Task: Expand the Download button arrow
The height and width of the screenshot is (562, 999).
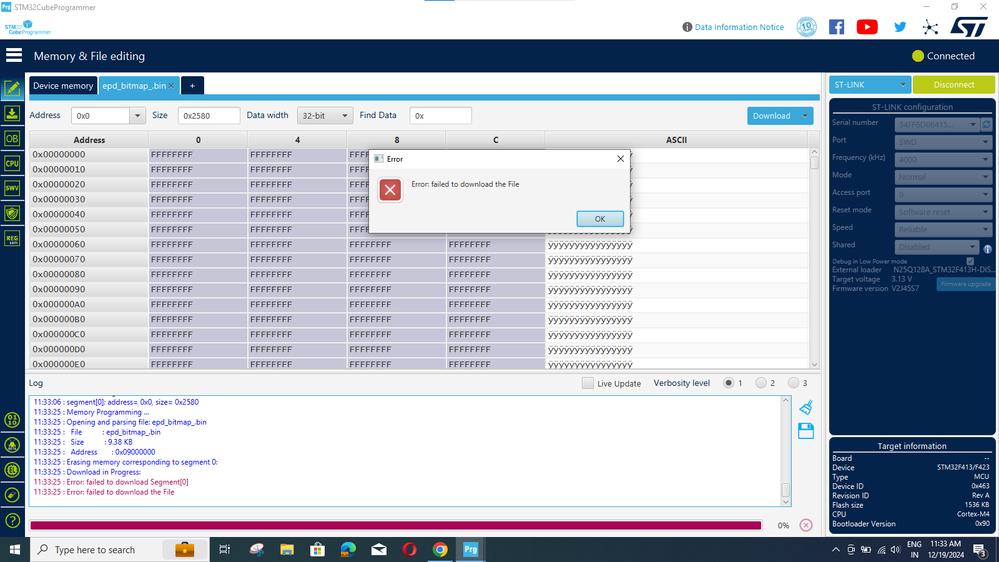Action: tap(805, 116)
